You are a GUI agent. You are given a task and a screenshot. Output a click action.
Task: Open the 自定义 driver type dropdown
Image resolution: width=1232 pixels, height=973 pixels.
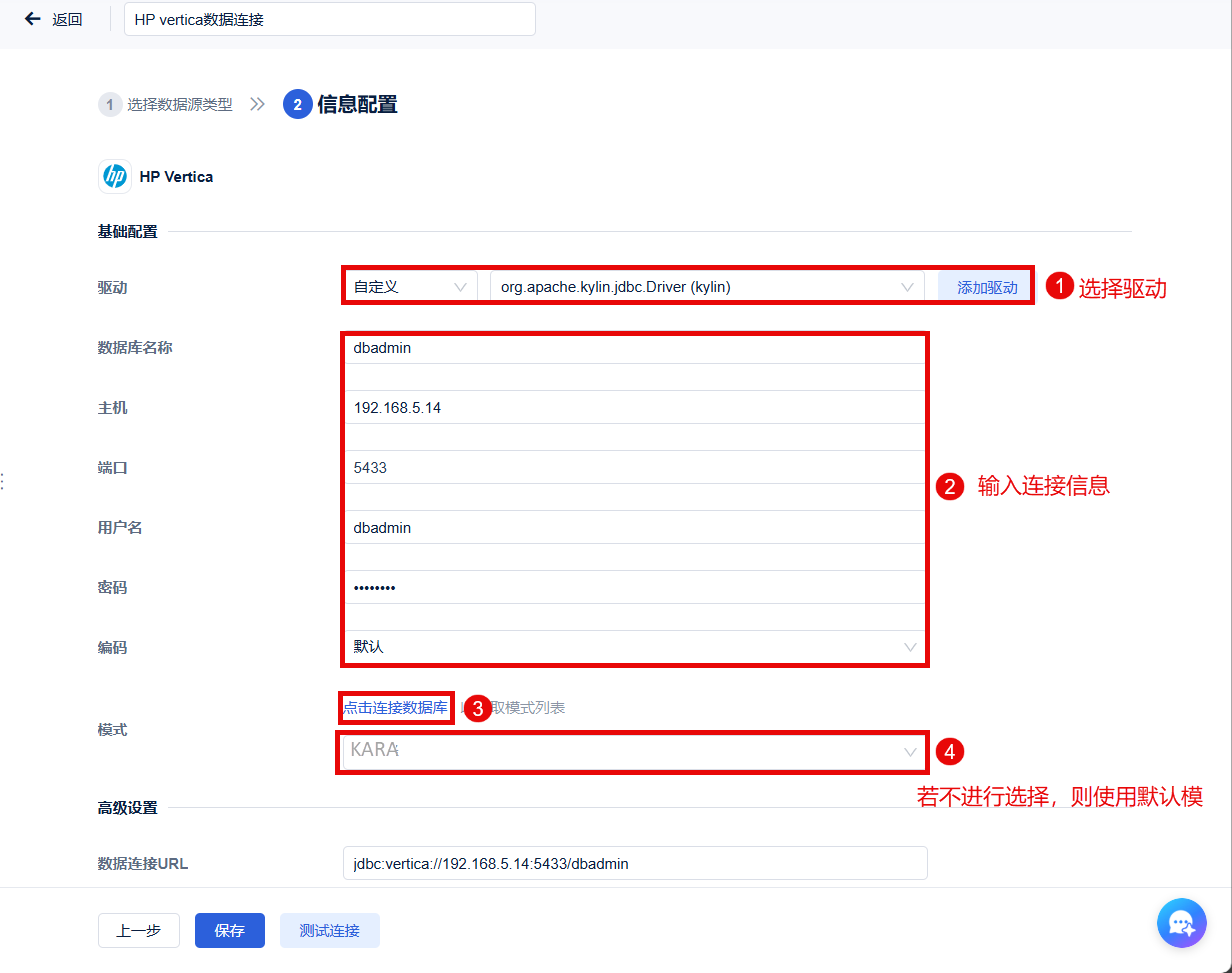tap(410, 287)
